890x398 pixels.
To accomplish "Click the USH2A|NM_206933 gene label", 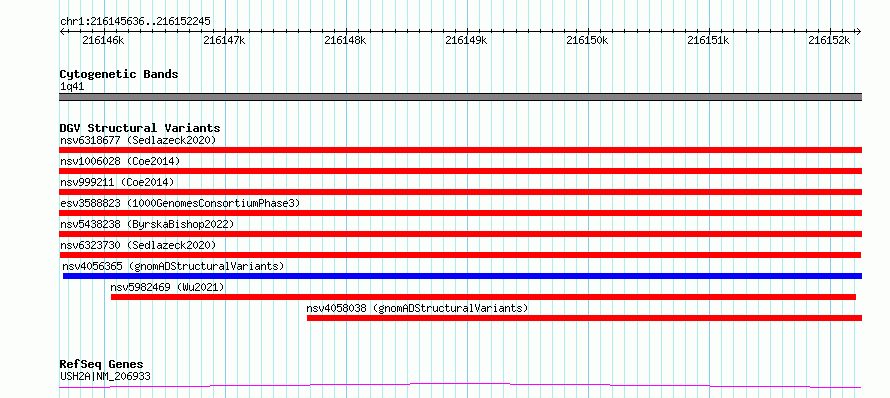I will point(105,376).
